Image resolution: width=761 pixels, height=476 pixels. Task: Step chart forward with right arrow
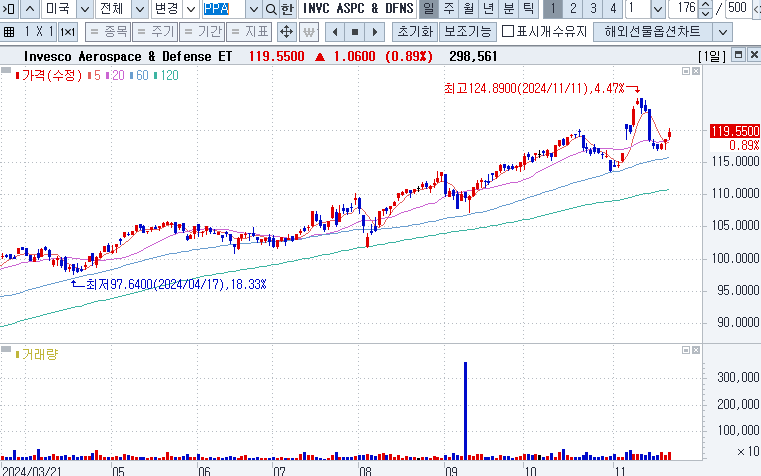[375, 32]
